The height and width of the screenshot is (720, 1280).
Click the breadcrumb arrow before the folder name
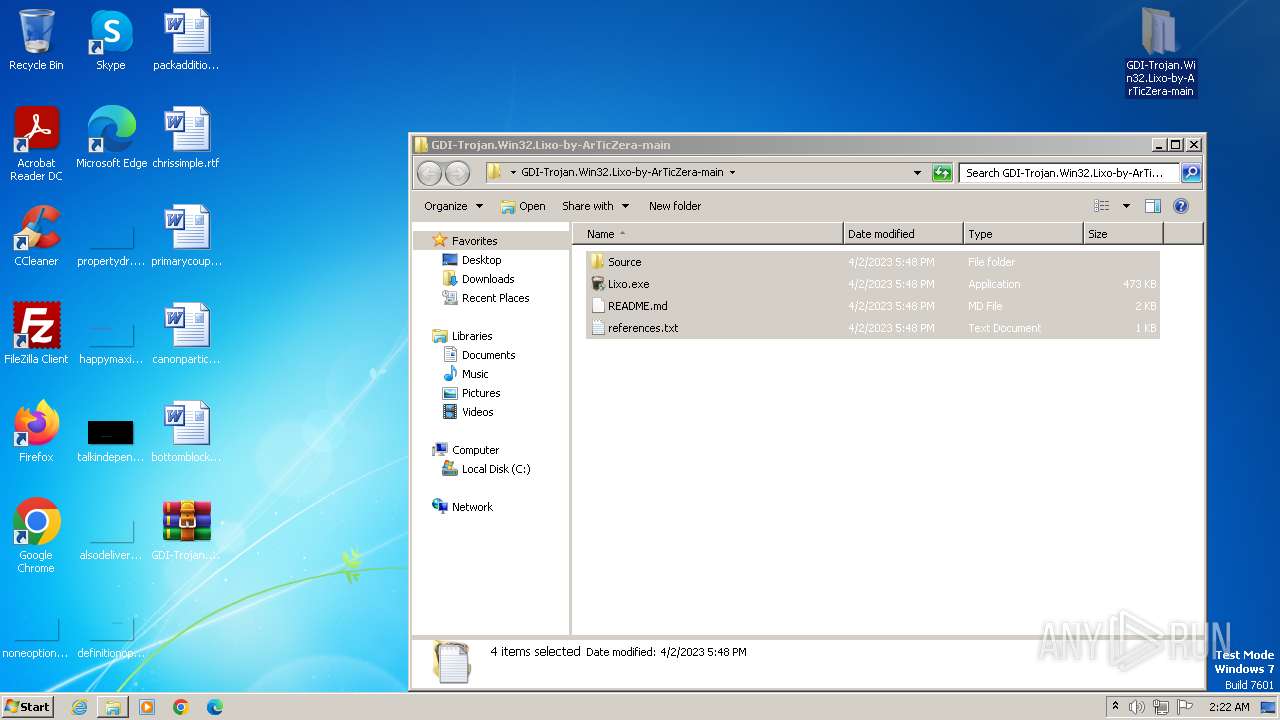[513, 173]
